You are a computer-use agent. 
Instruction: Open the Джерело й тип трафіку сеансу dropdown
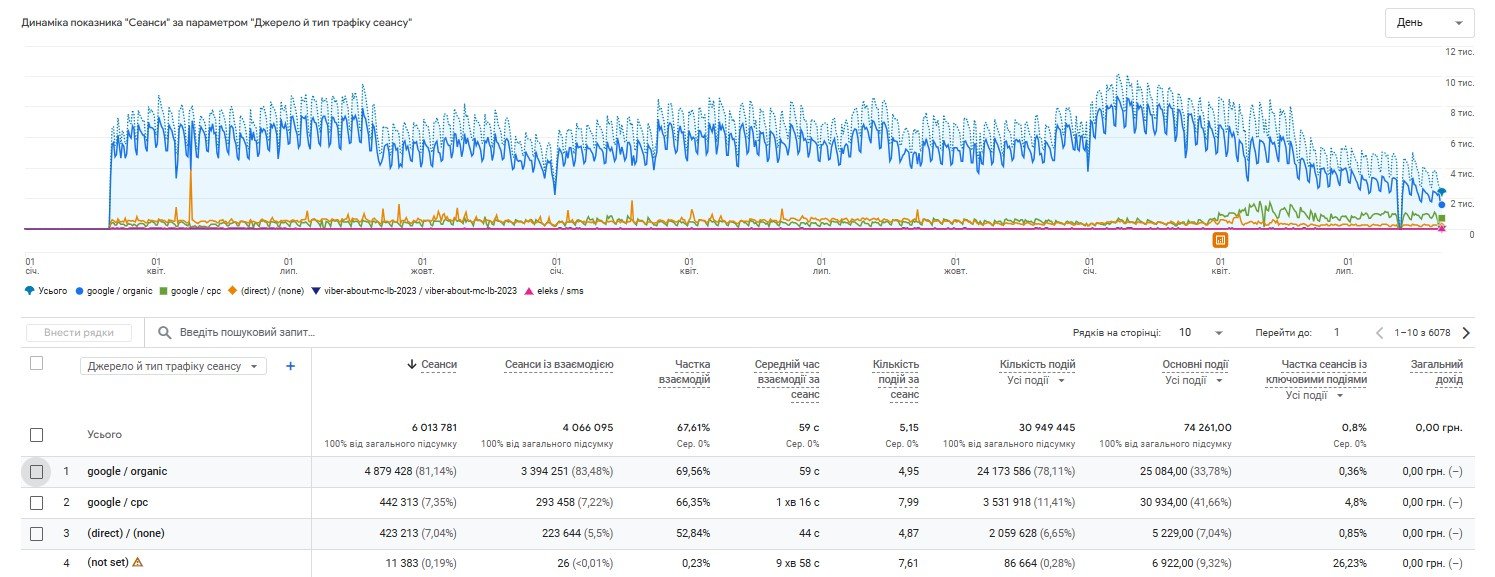(173, 366)
